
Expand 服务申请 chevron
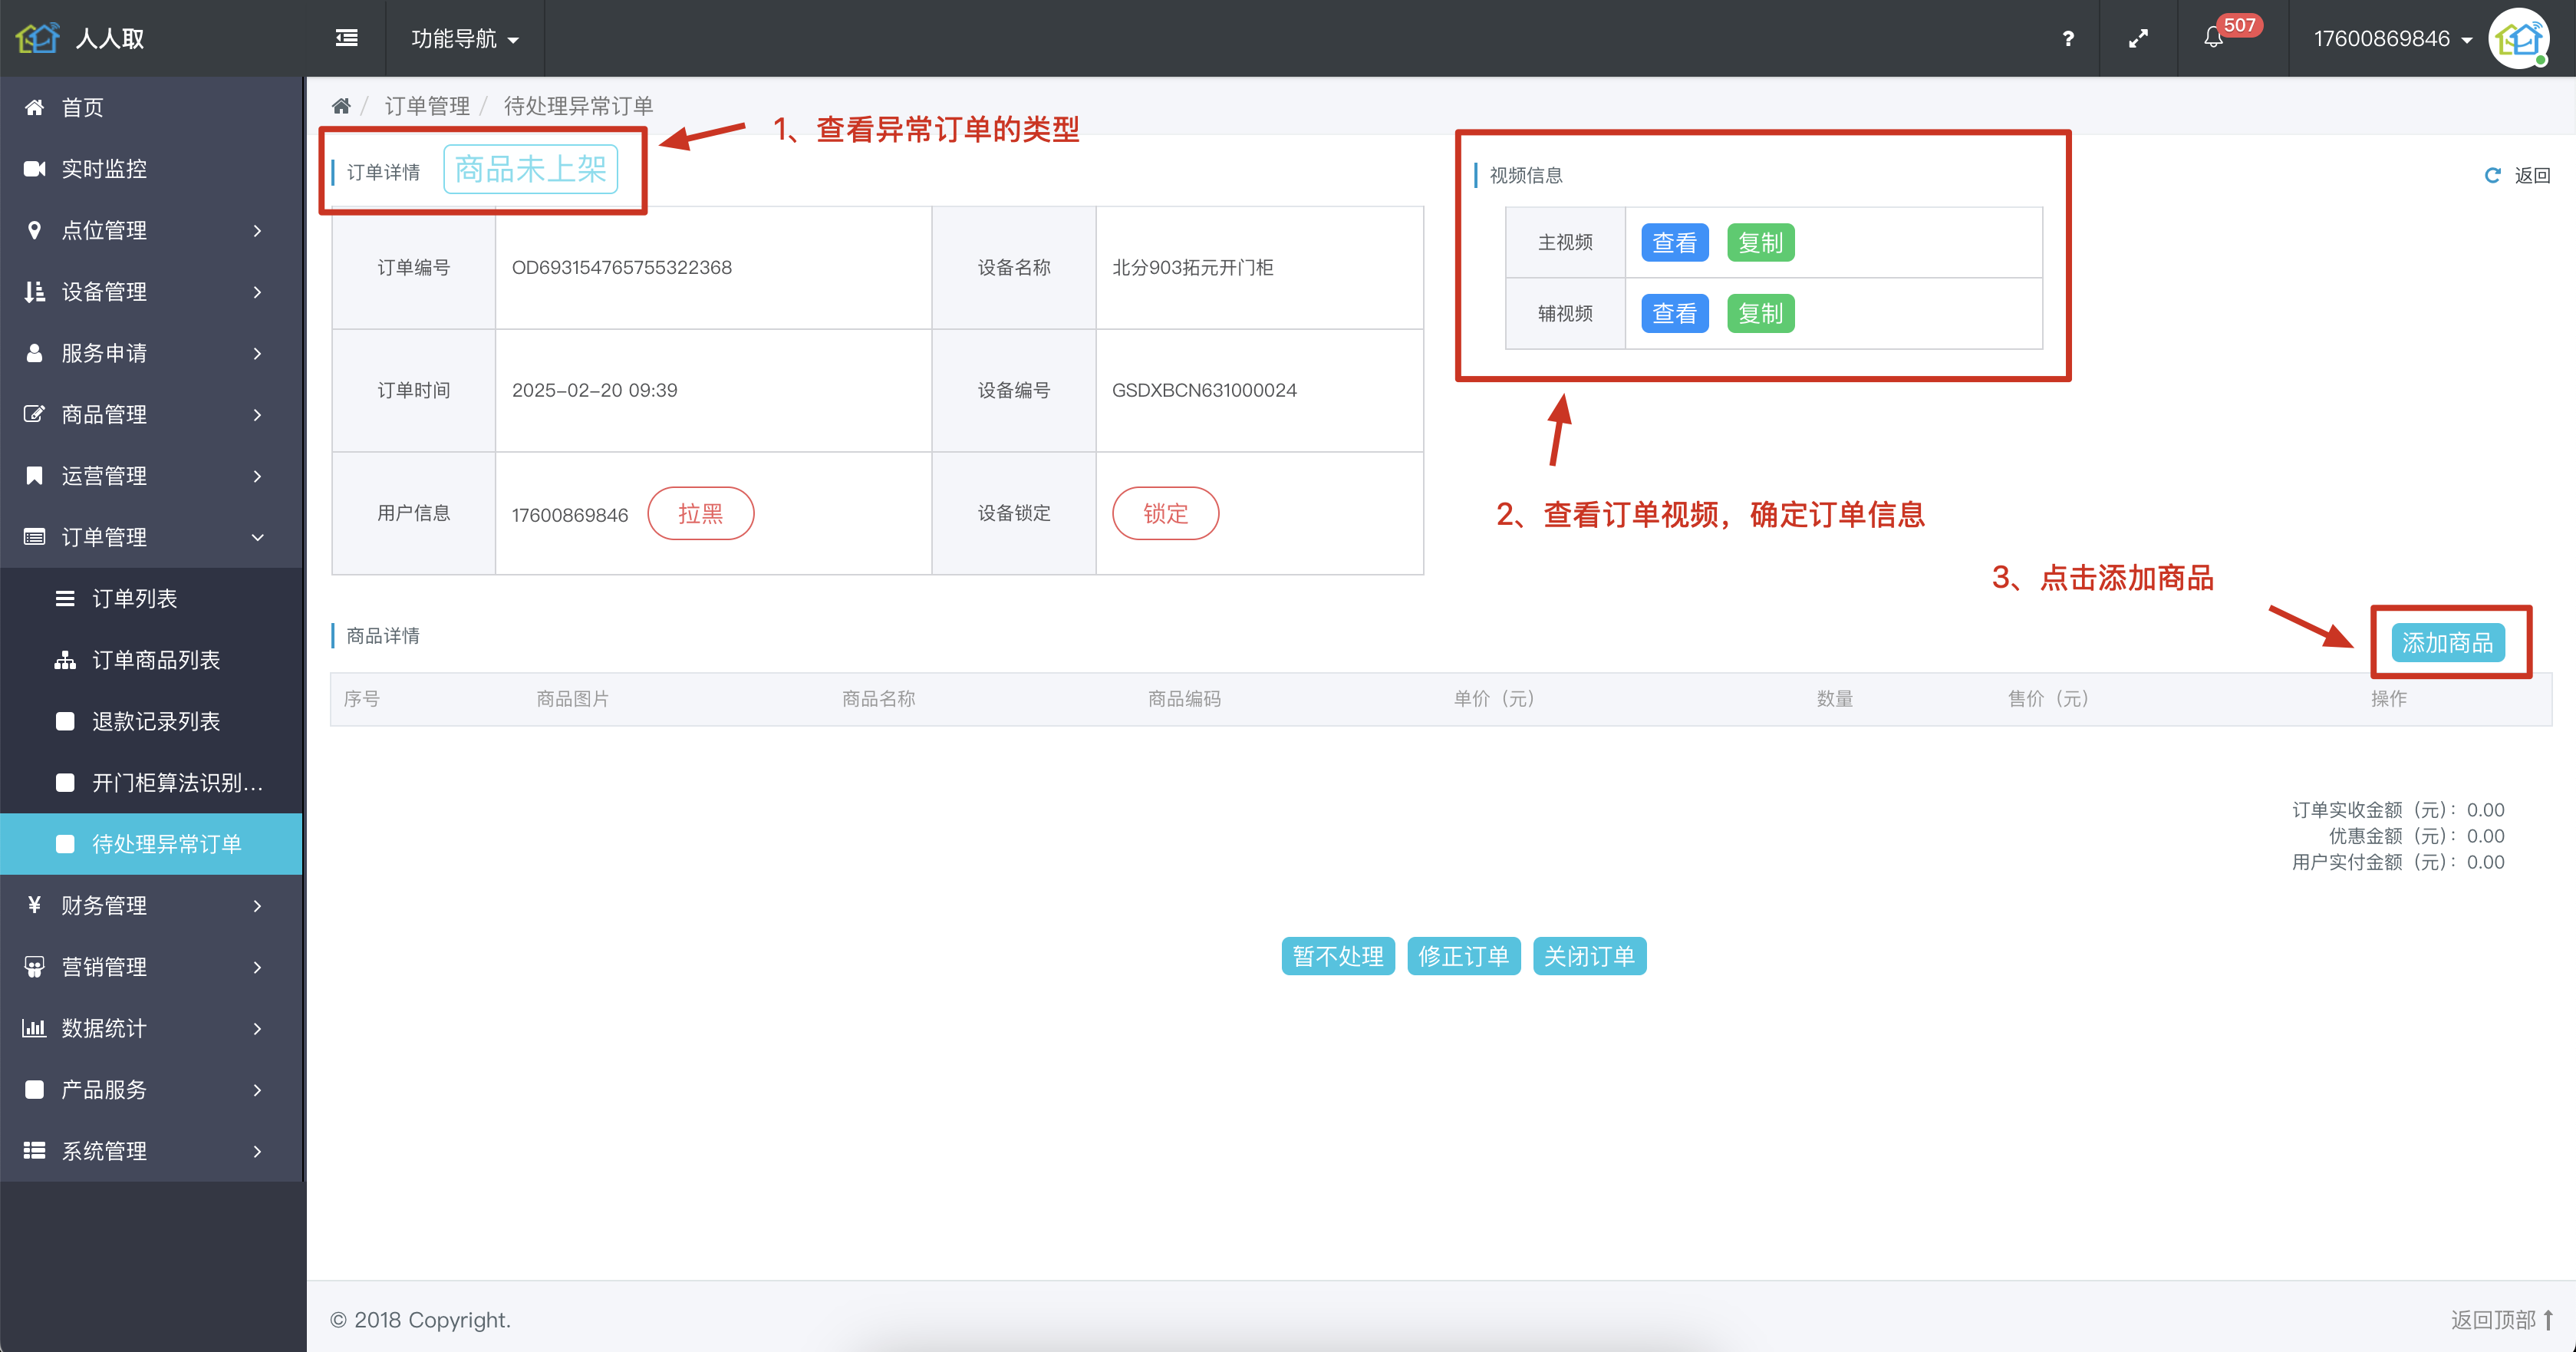point(258,354)
